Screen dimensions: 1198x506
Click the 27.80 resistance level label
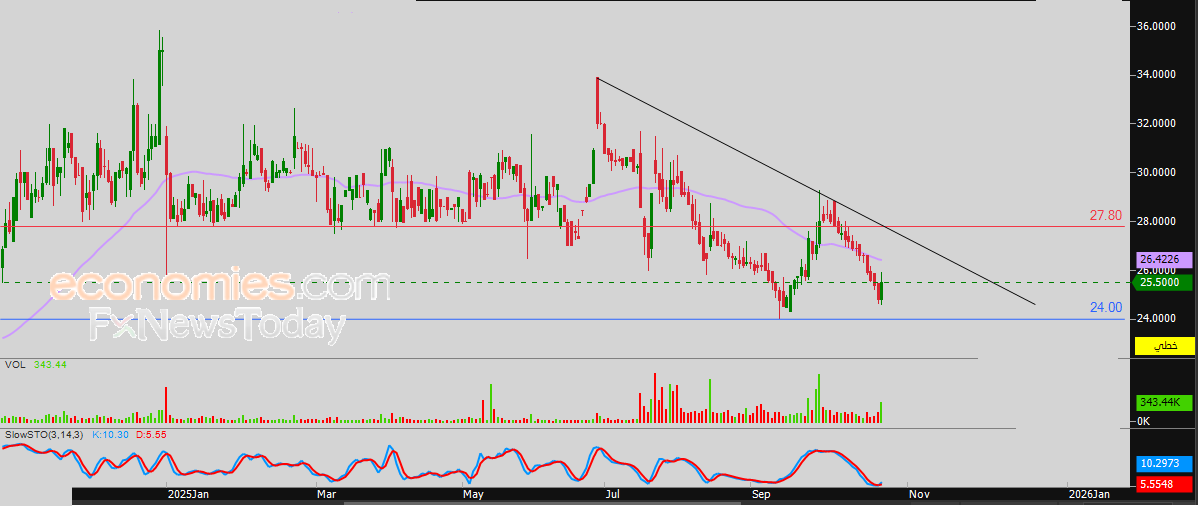click(1105, 216)
